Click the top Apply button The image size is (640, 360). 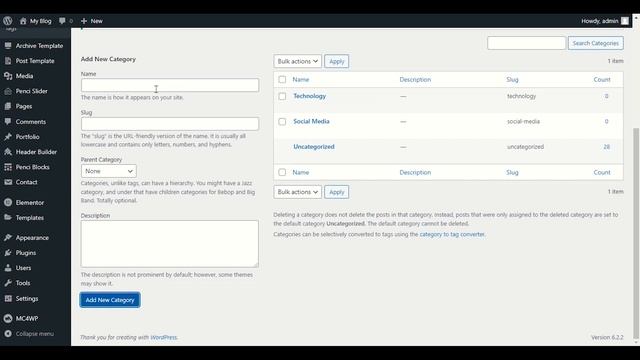pyautogui.click(x=337, y=61)
